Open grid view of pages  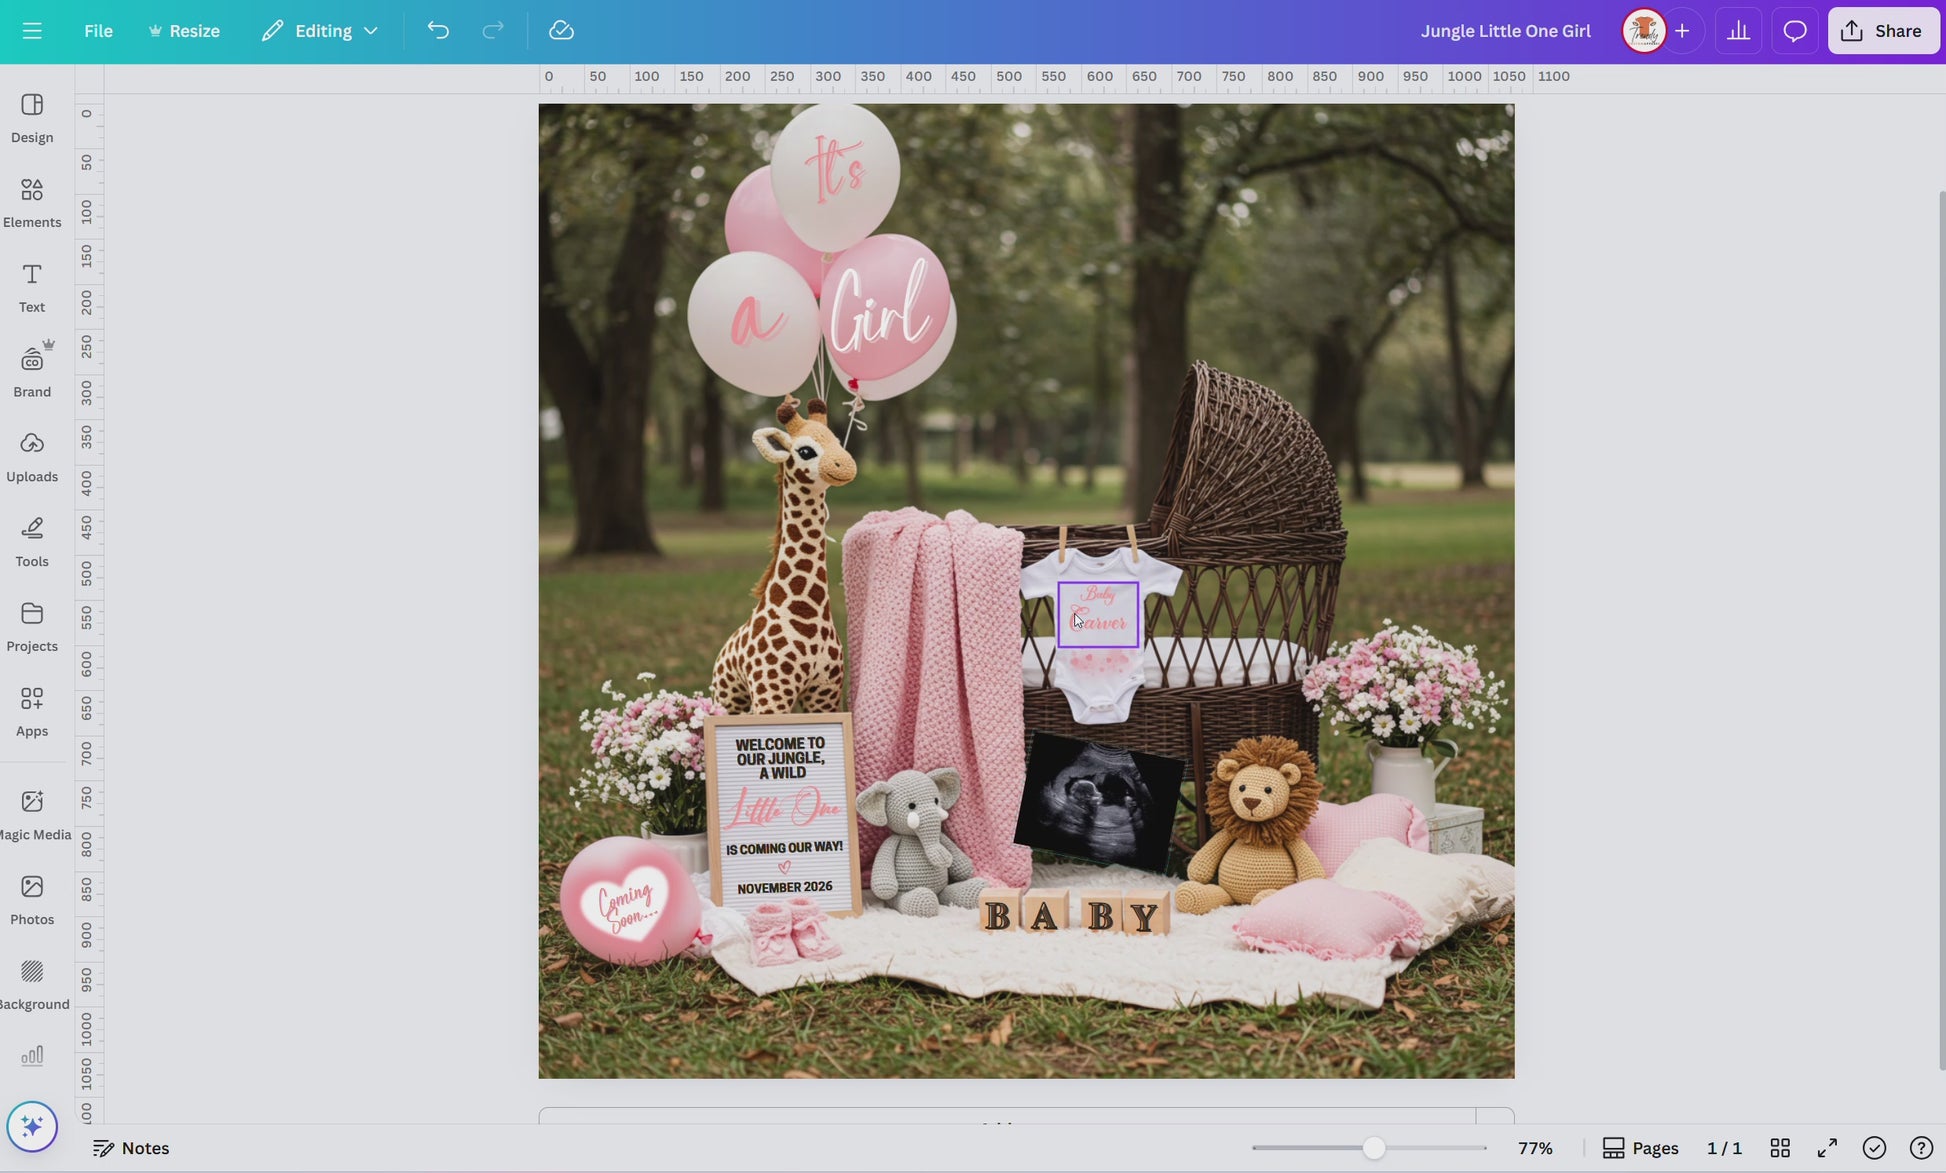click(x=1780, y=1148)
